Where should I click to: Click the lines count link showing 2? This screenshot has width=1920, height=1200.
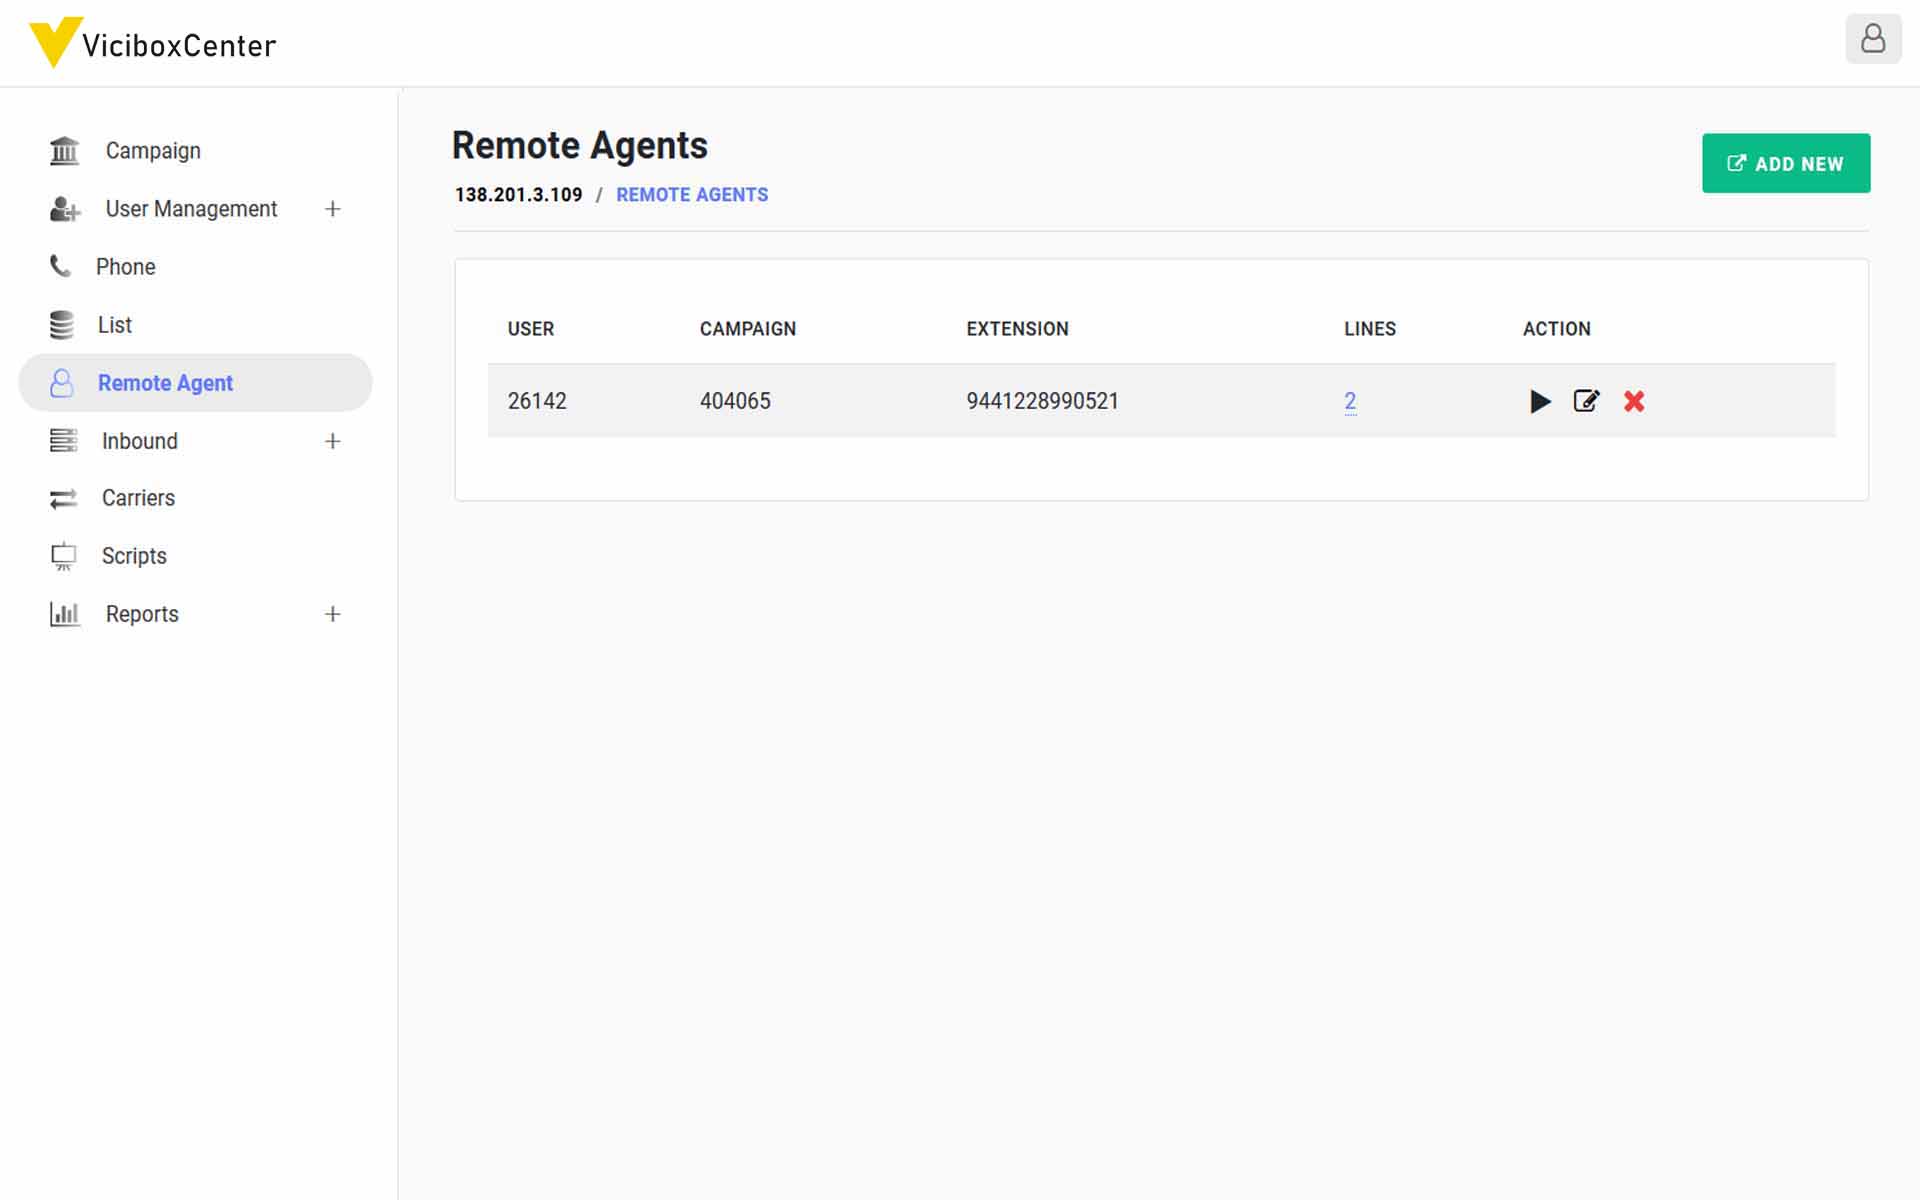tap(1350, 400)
